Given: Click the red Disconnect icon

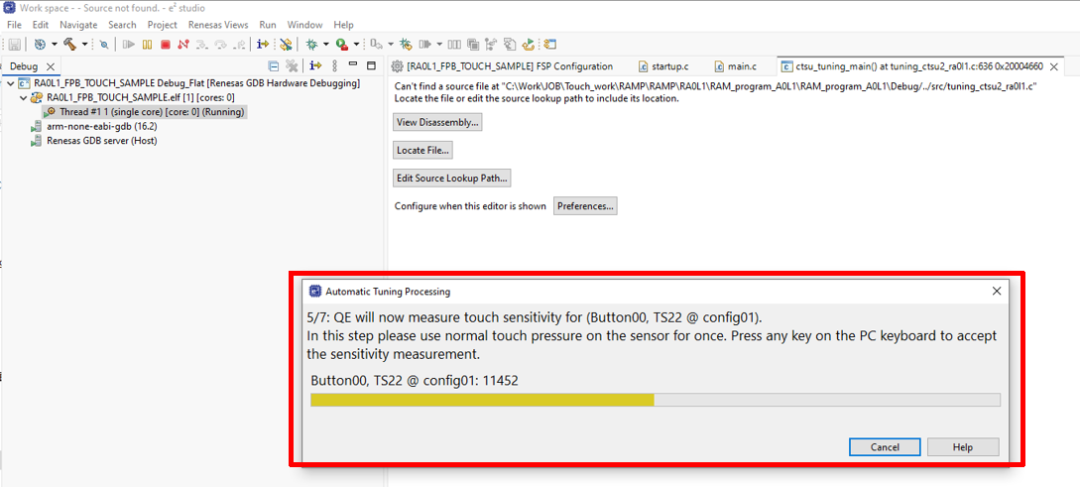Looking at the screenshot, I should (183, 44).
